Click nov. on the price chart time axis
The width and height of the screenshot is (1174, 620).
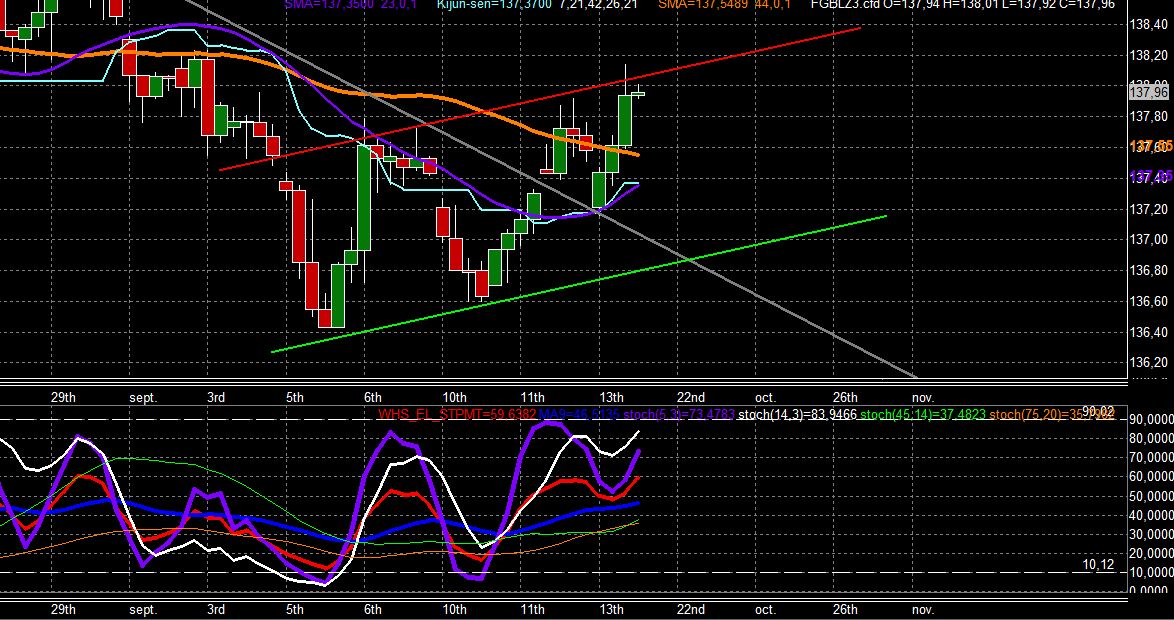tap(922, 397)
